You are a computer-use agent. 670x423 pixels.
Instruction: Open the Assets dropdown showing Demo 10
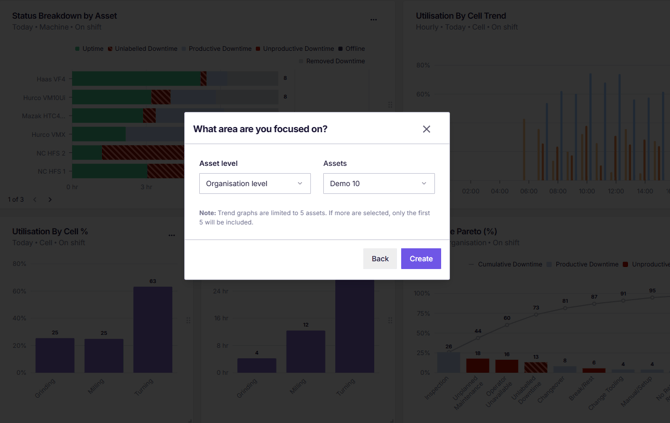379,183
